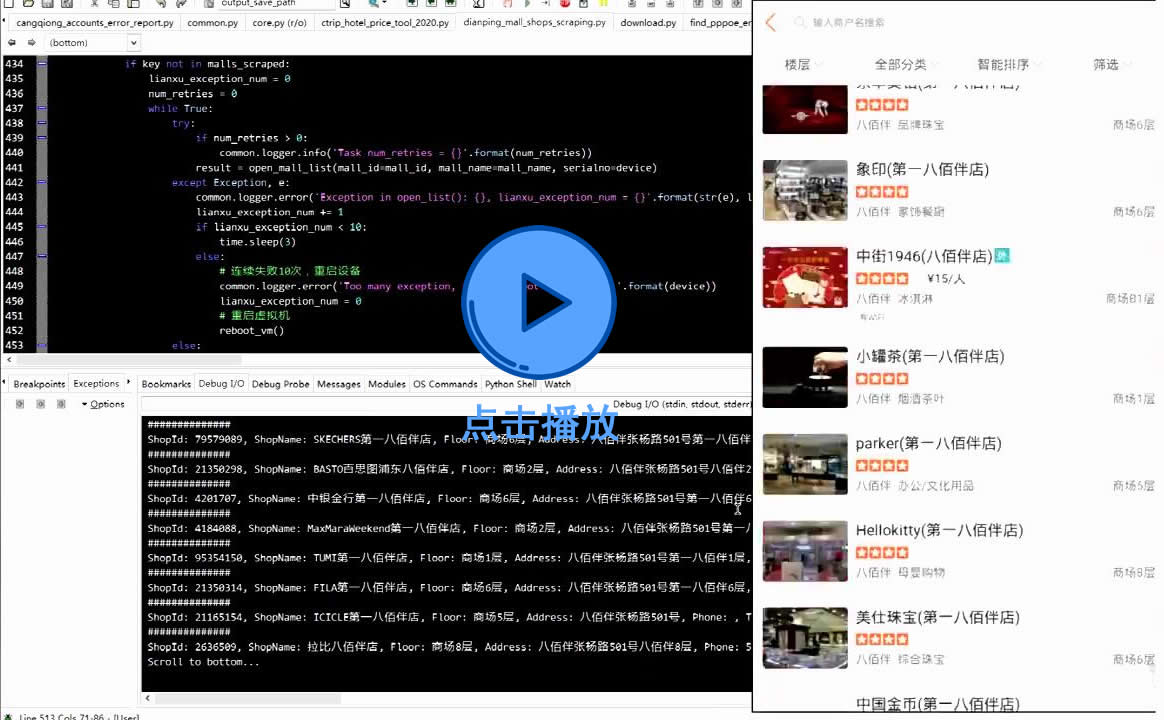Image resolution: width=1164 pixels, height=720 pixels.
Task: Show the Bookmarks tab
Action: coord(166,384)
